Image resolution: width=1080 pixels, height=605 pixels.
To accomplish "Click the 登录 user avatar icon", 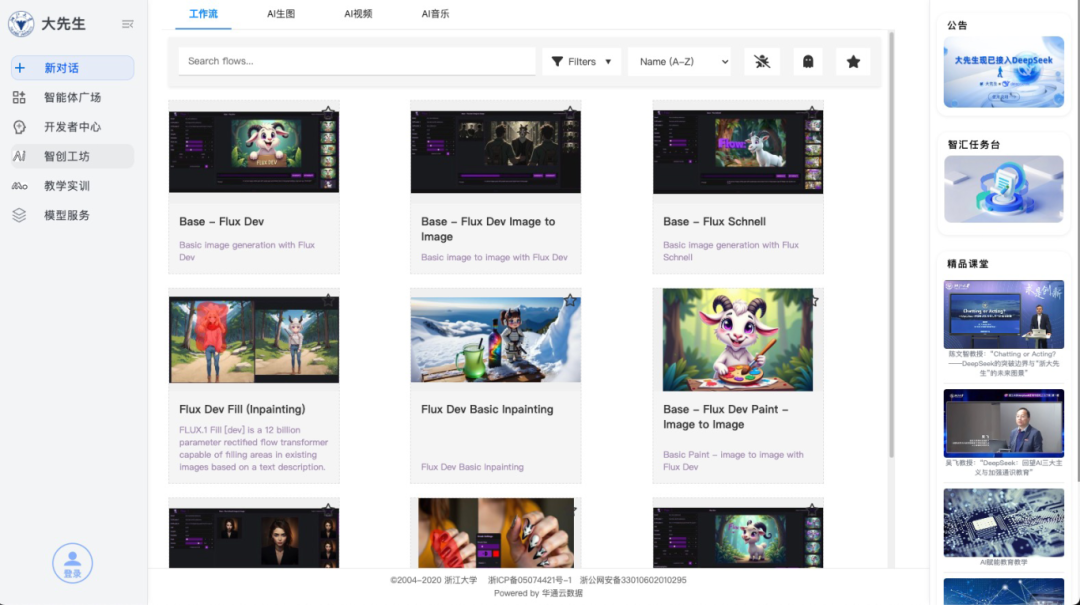I will [72, 562].
